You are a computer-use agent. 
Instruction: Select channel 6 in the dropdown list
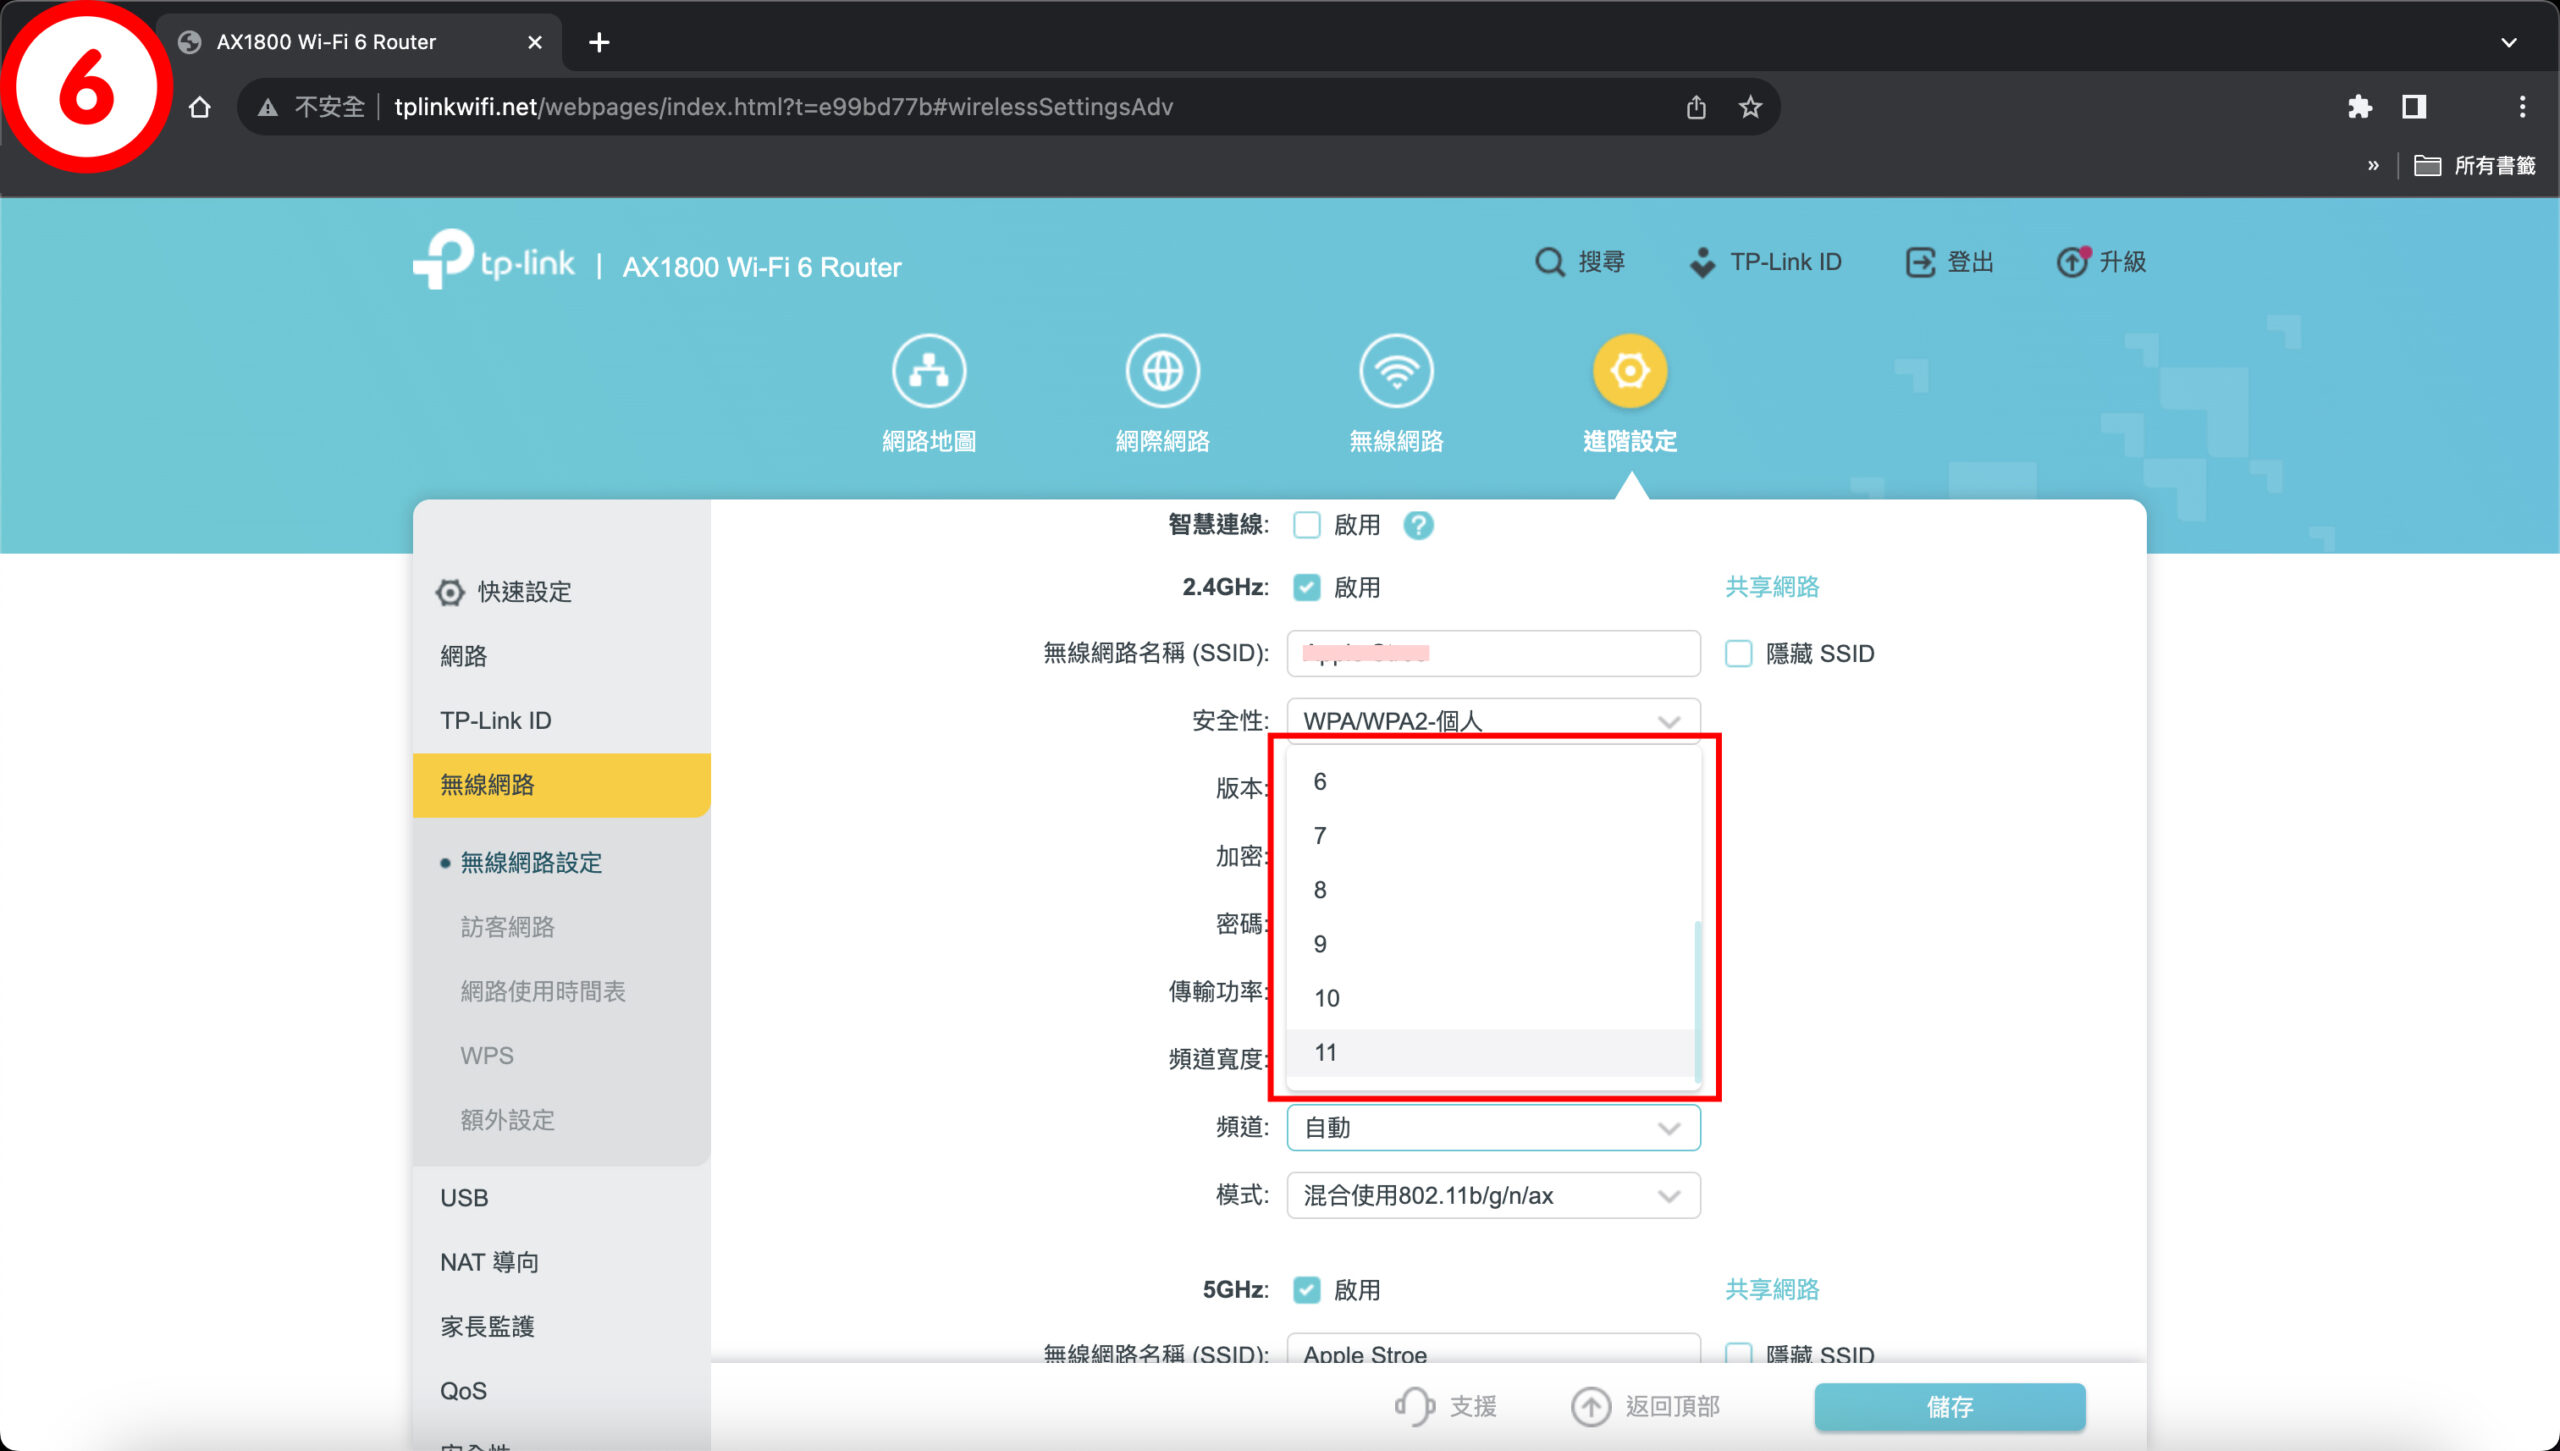coord(1490,782)
